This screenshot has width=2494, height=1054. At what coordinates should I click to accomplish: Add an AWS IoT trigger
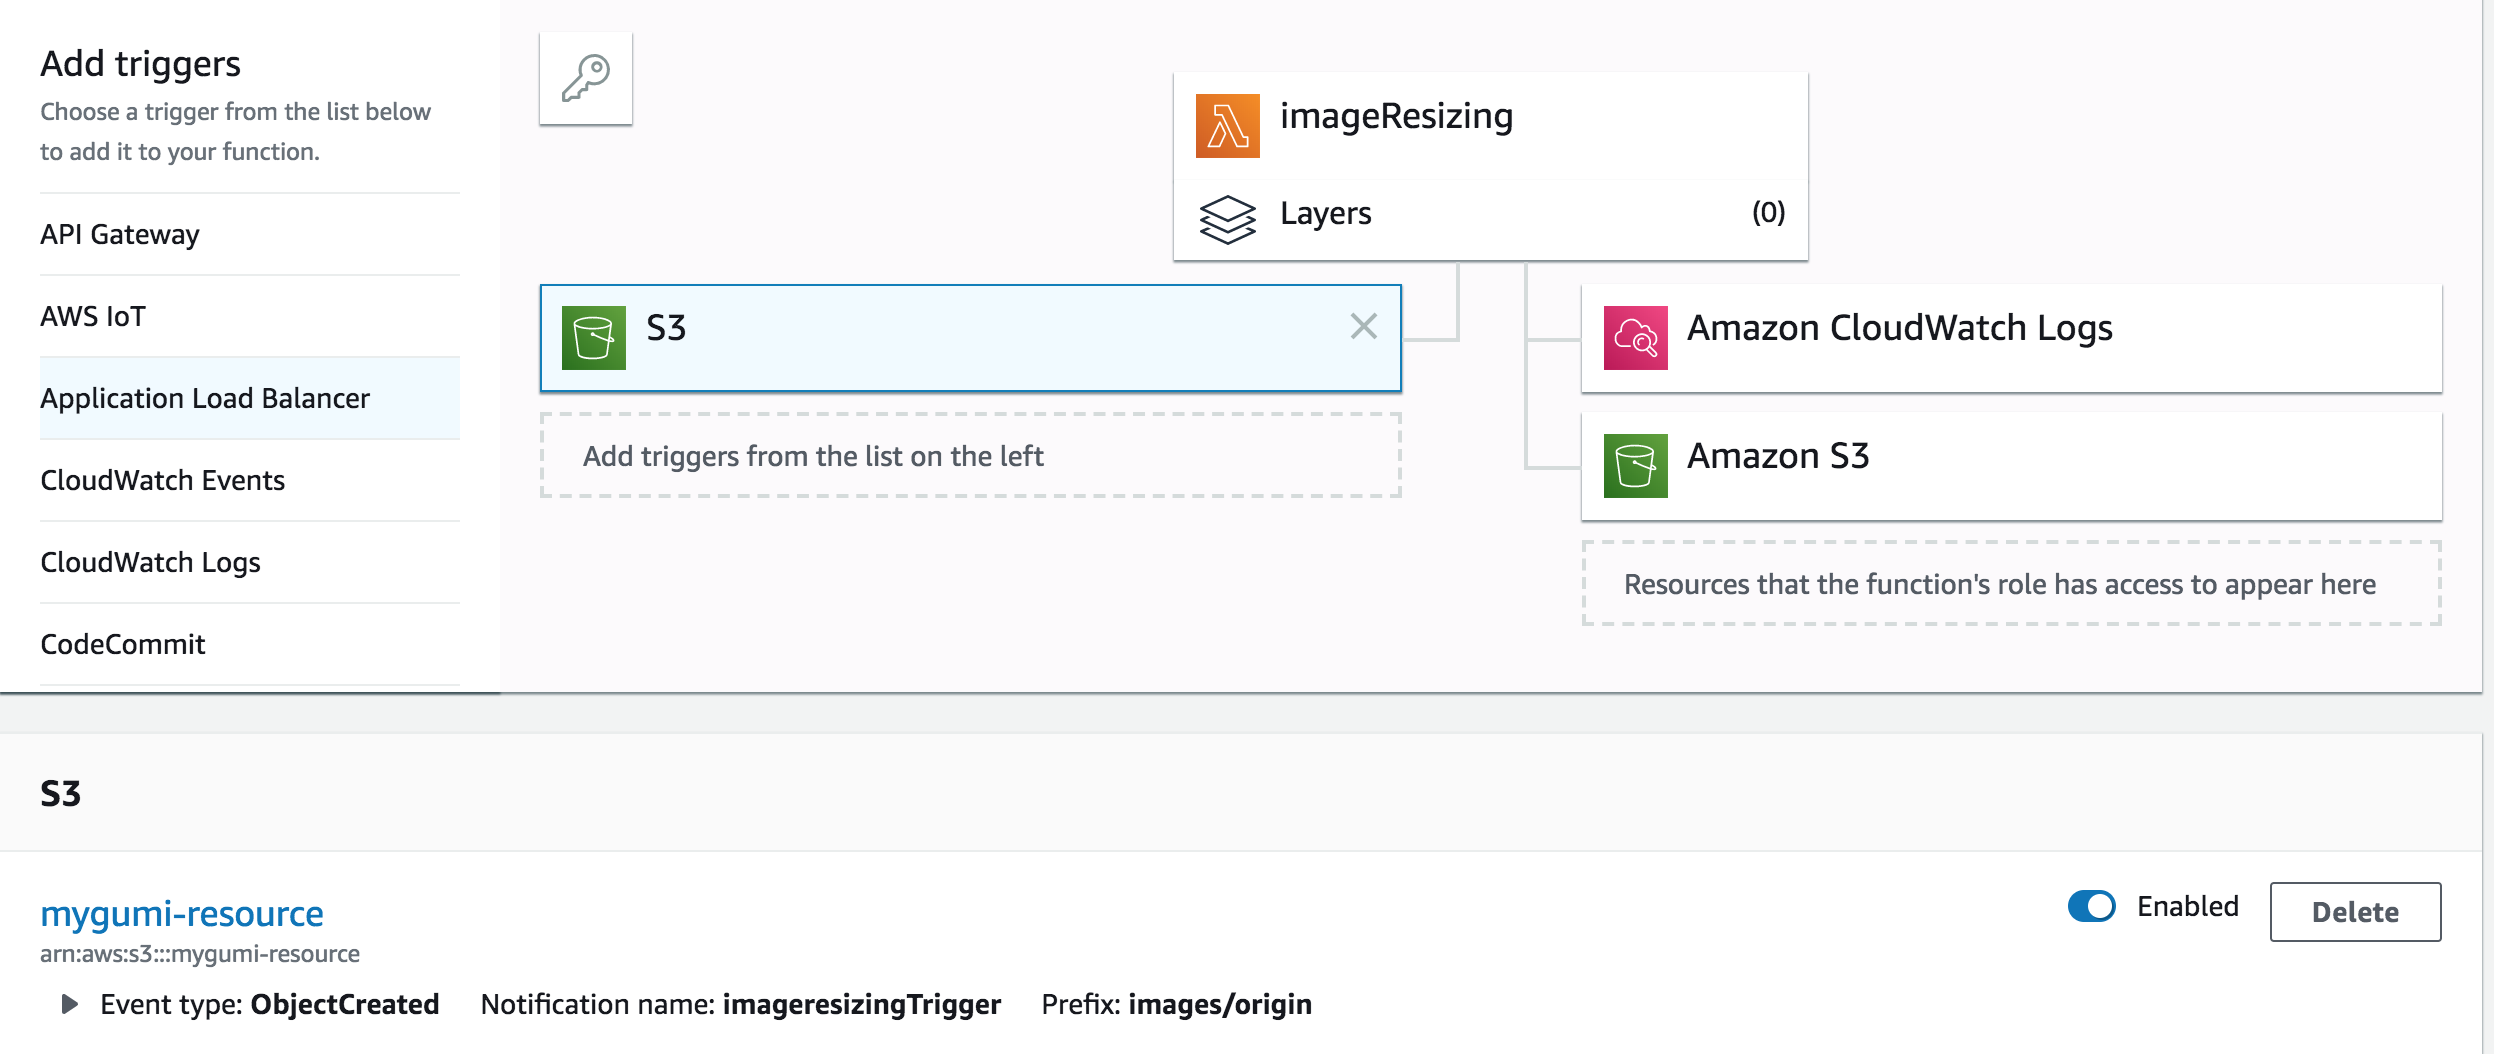coord(250,316)
